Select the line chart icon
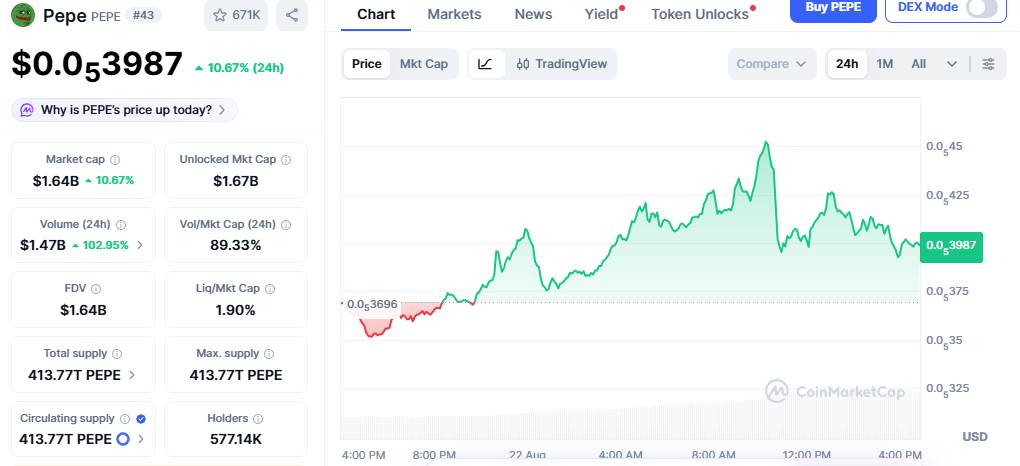1020x466 pixels. (x=485, y=64)
